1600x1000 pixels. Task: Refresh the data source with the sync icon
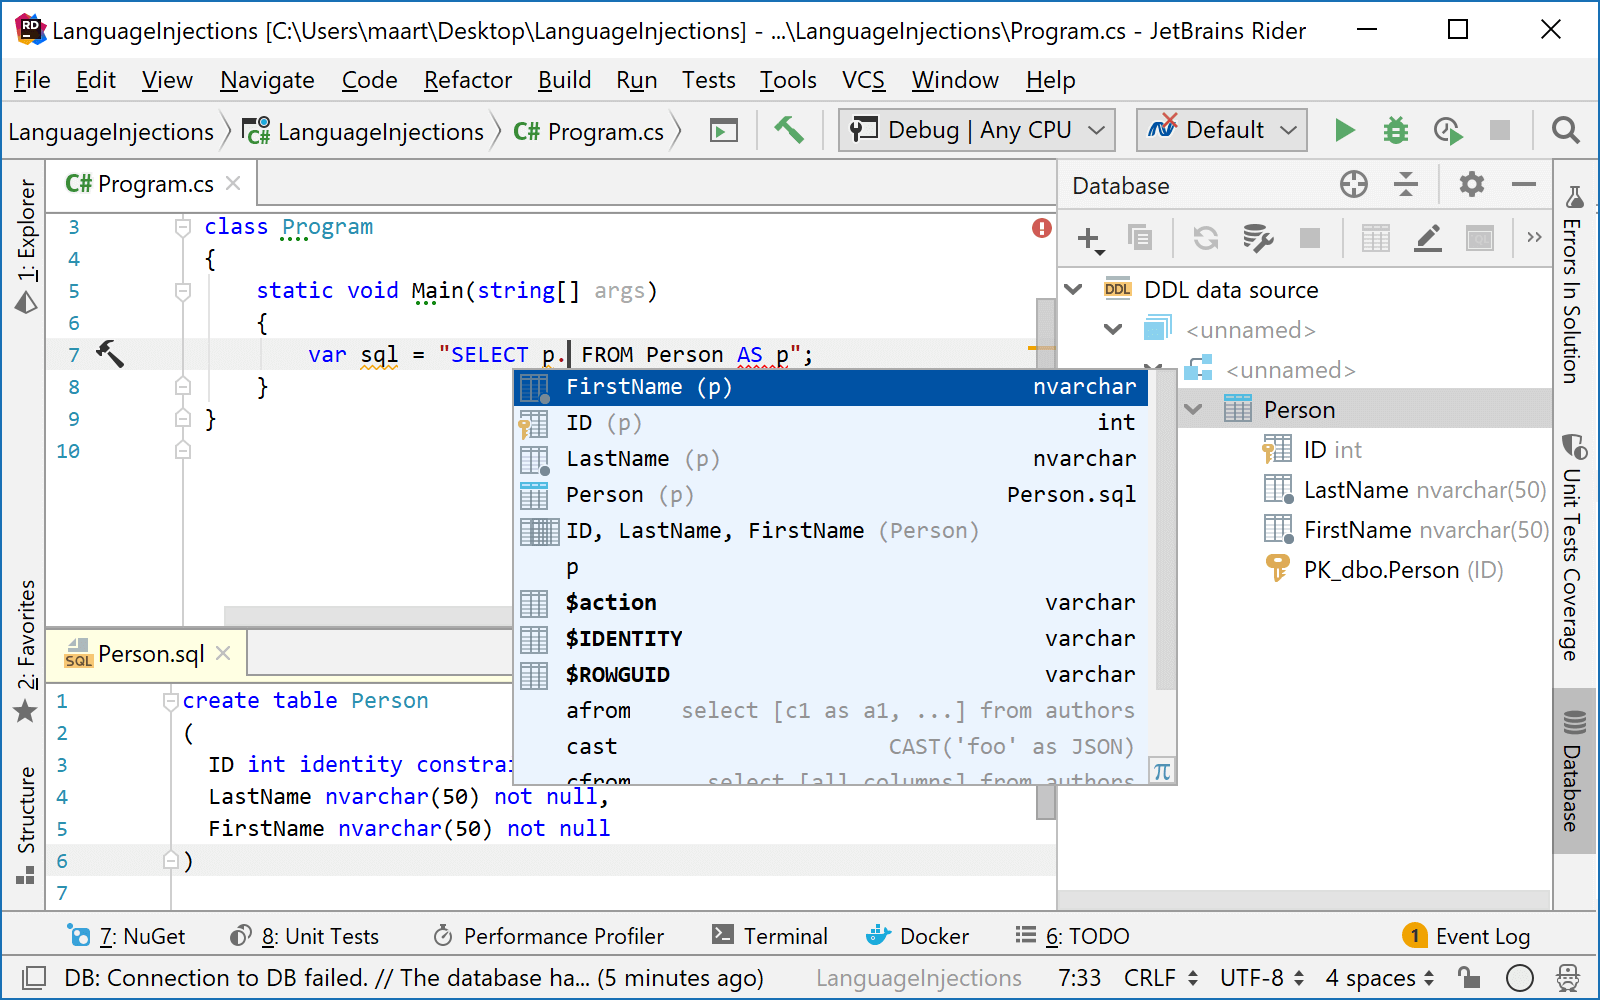pos(1205,238)
